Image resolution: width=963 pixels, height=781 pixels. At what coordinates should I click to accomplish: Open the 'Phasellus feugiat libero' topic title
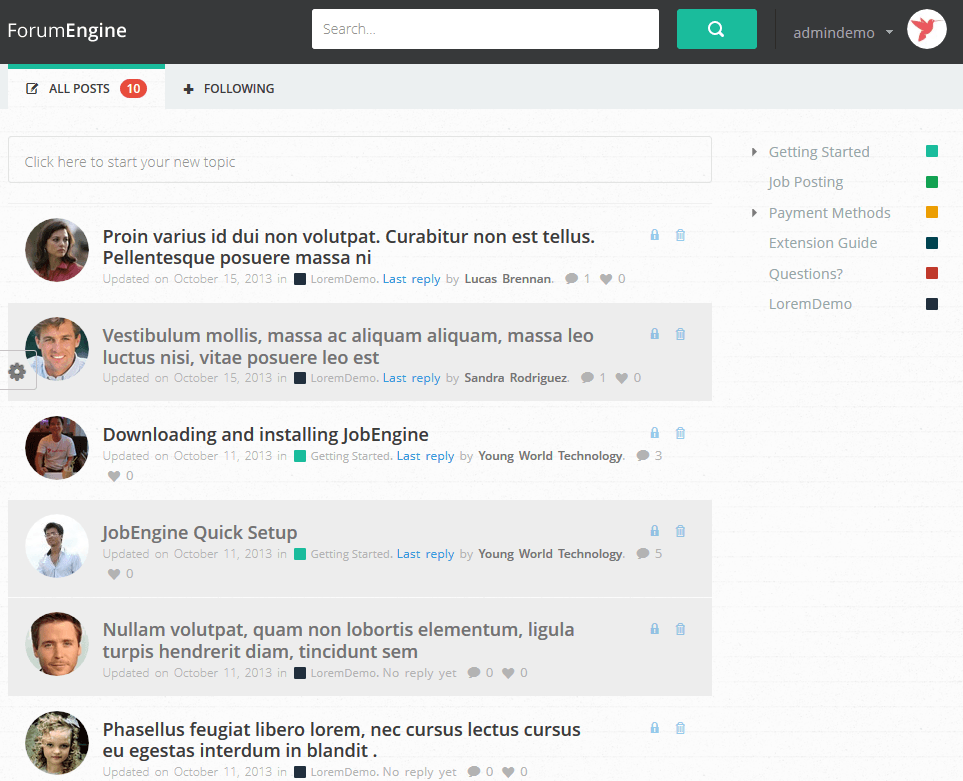341,740
